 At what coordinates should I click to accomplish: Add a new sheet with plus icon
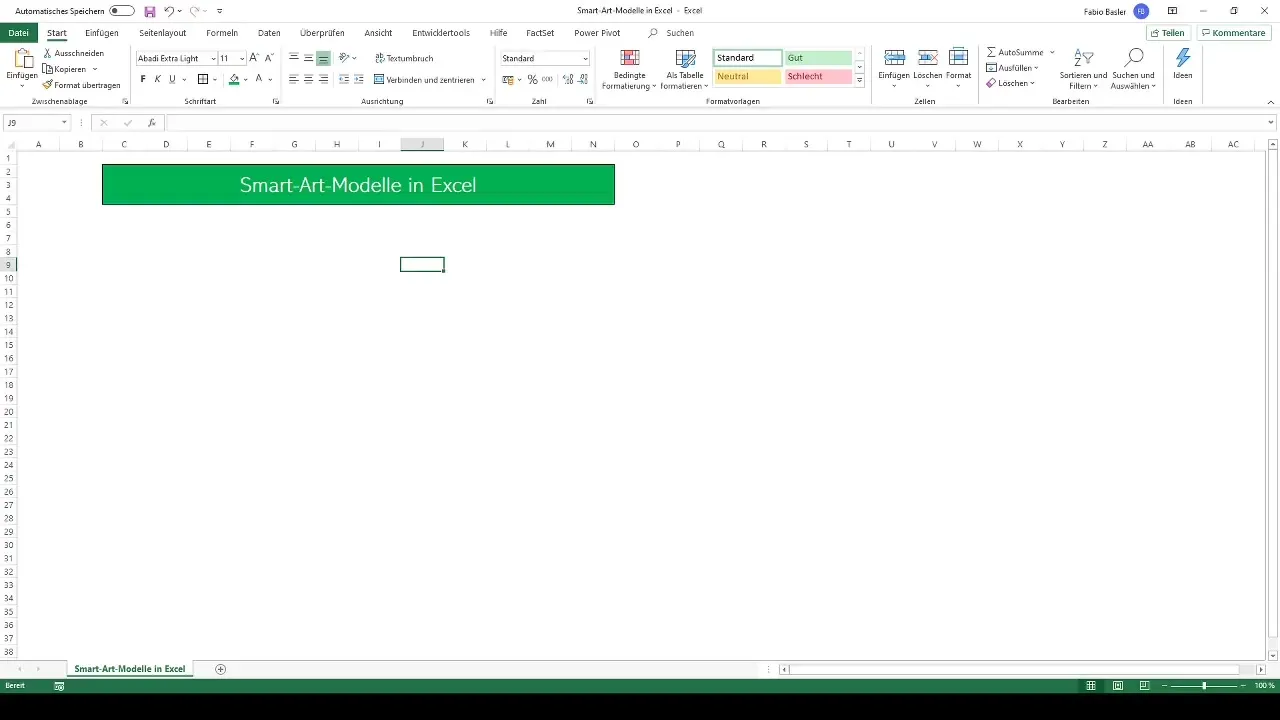point(221,669)
